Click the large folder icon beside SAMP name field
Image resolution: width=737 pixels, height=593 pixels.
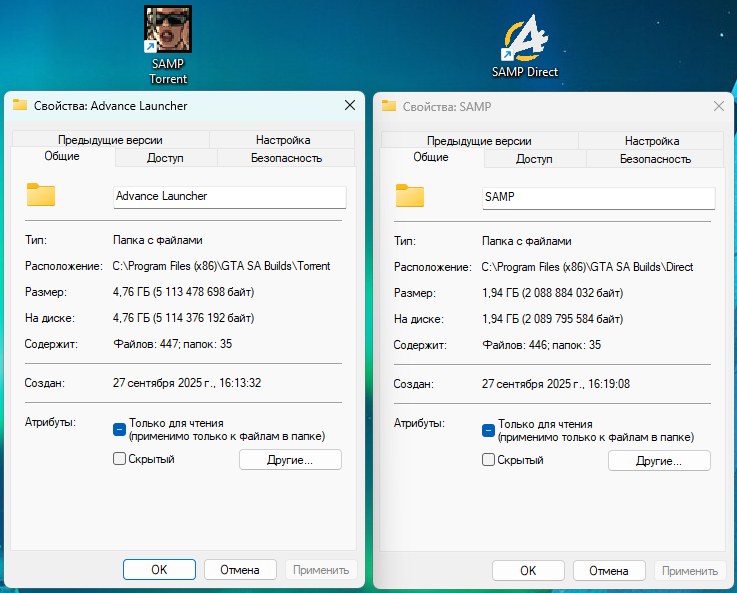pos(410,195)
